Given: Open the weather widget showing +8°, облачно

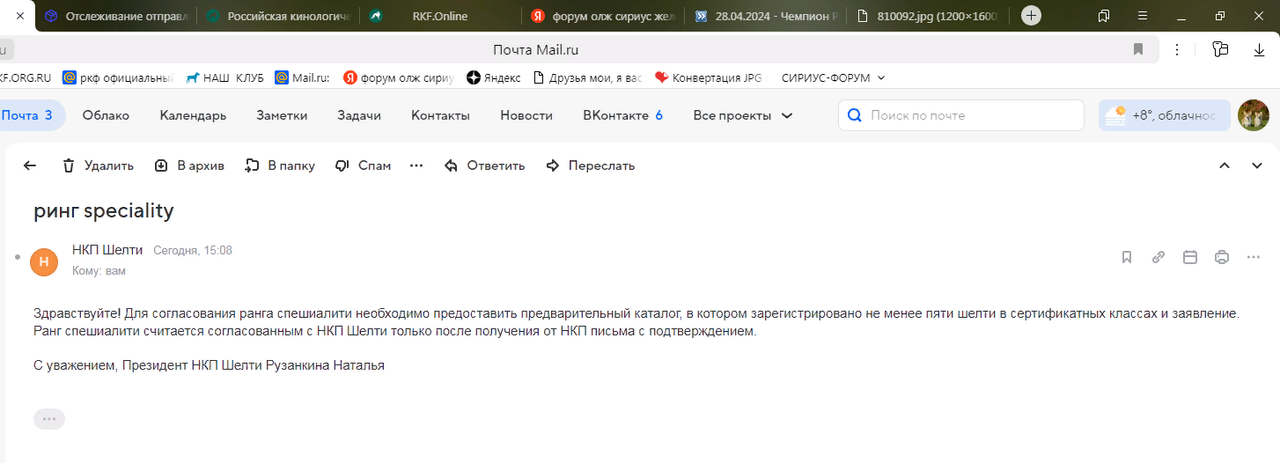Looking at the screenshot, I should 1164,115.
